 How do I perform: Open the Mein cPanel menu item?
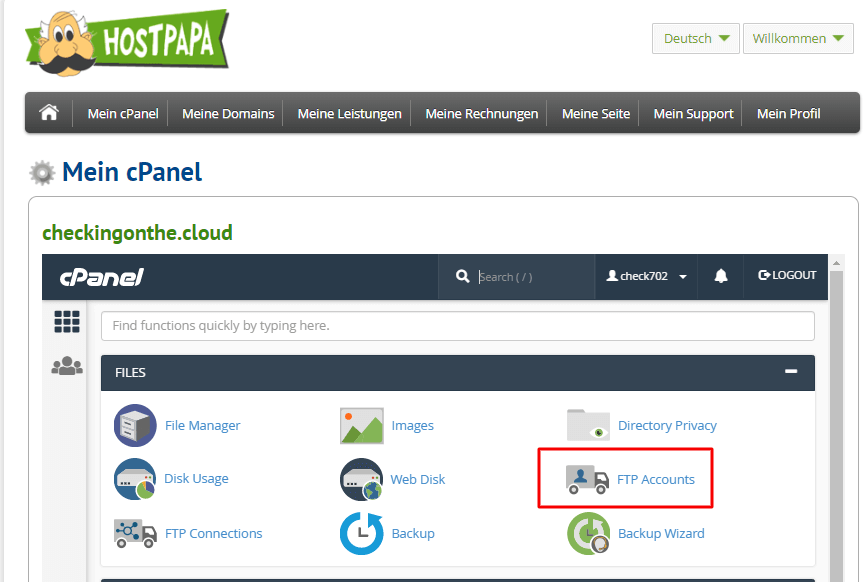point(122,114)
